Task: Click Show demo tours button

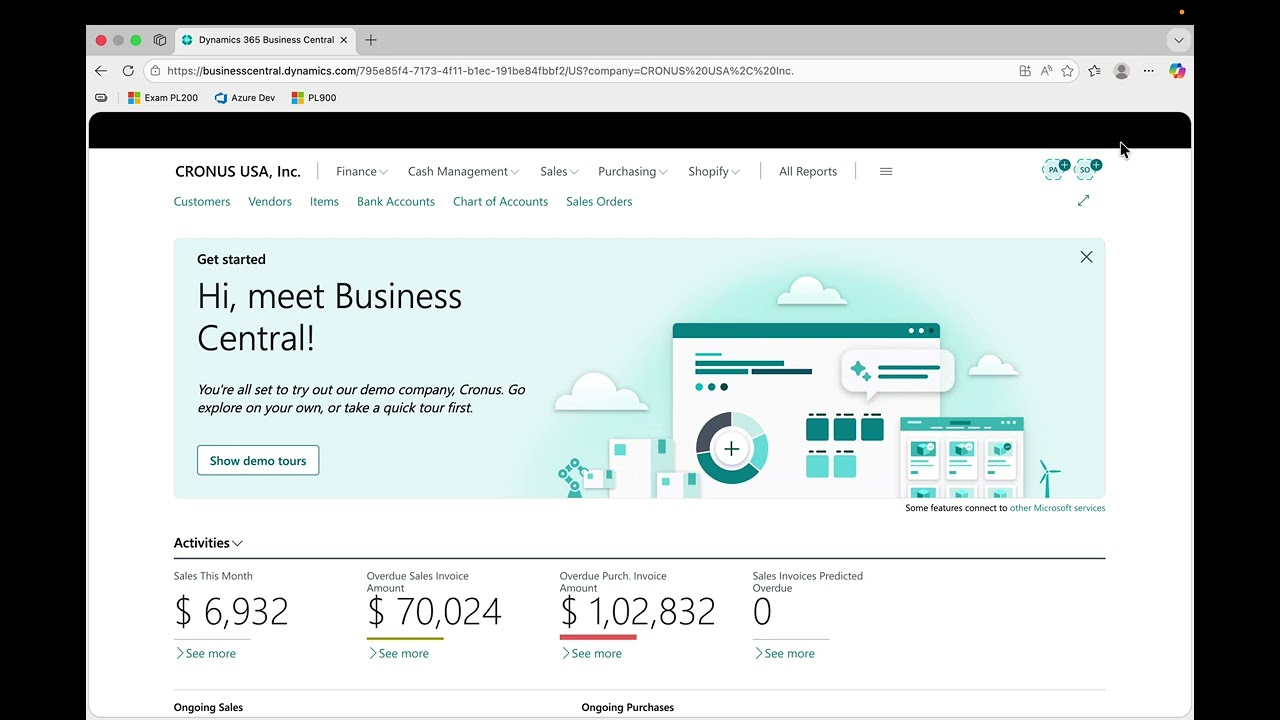Action: click(x=258, y=460)
